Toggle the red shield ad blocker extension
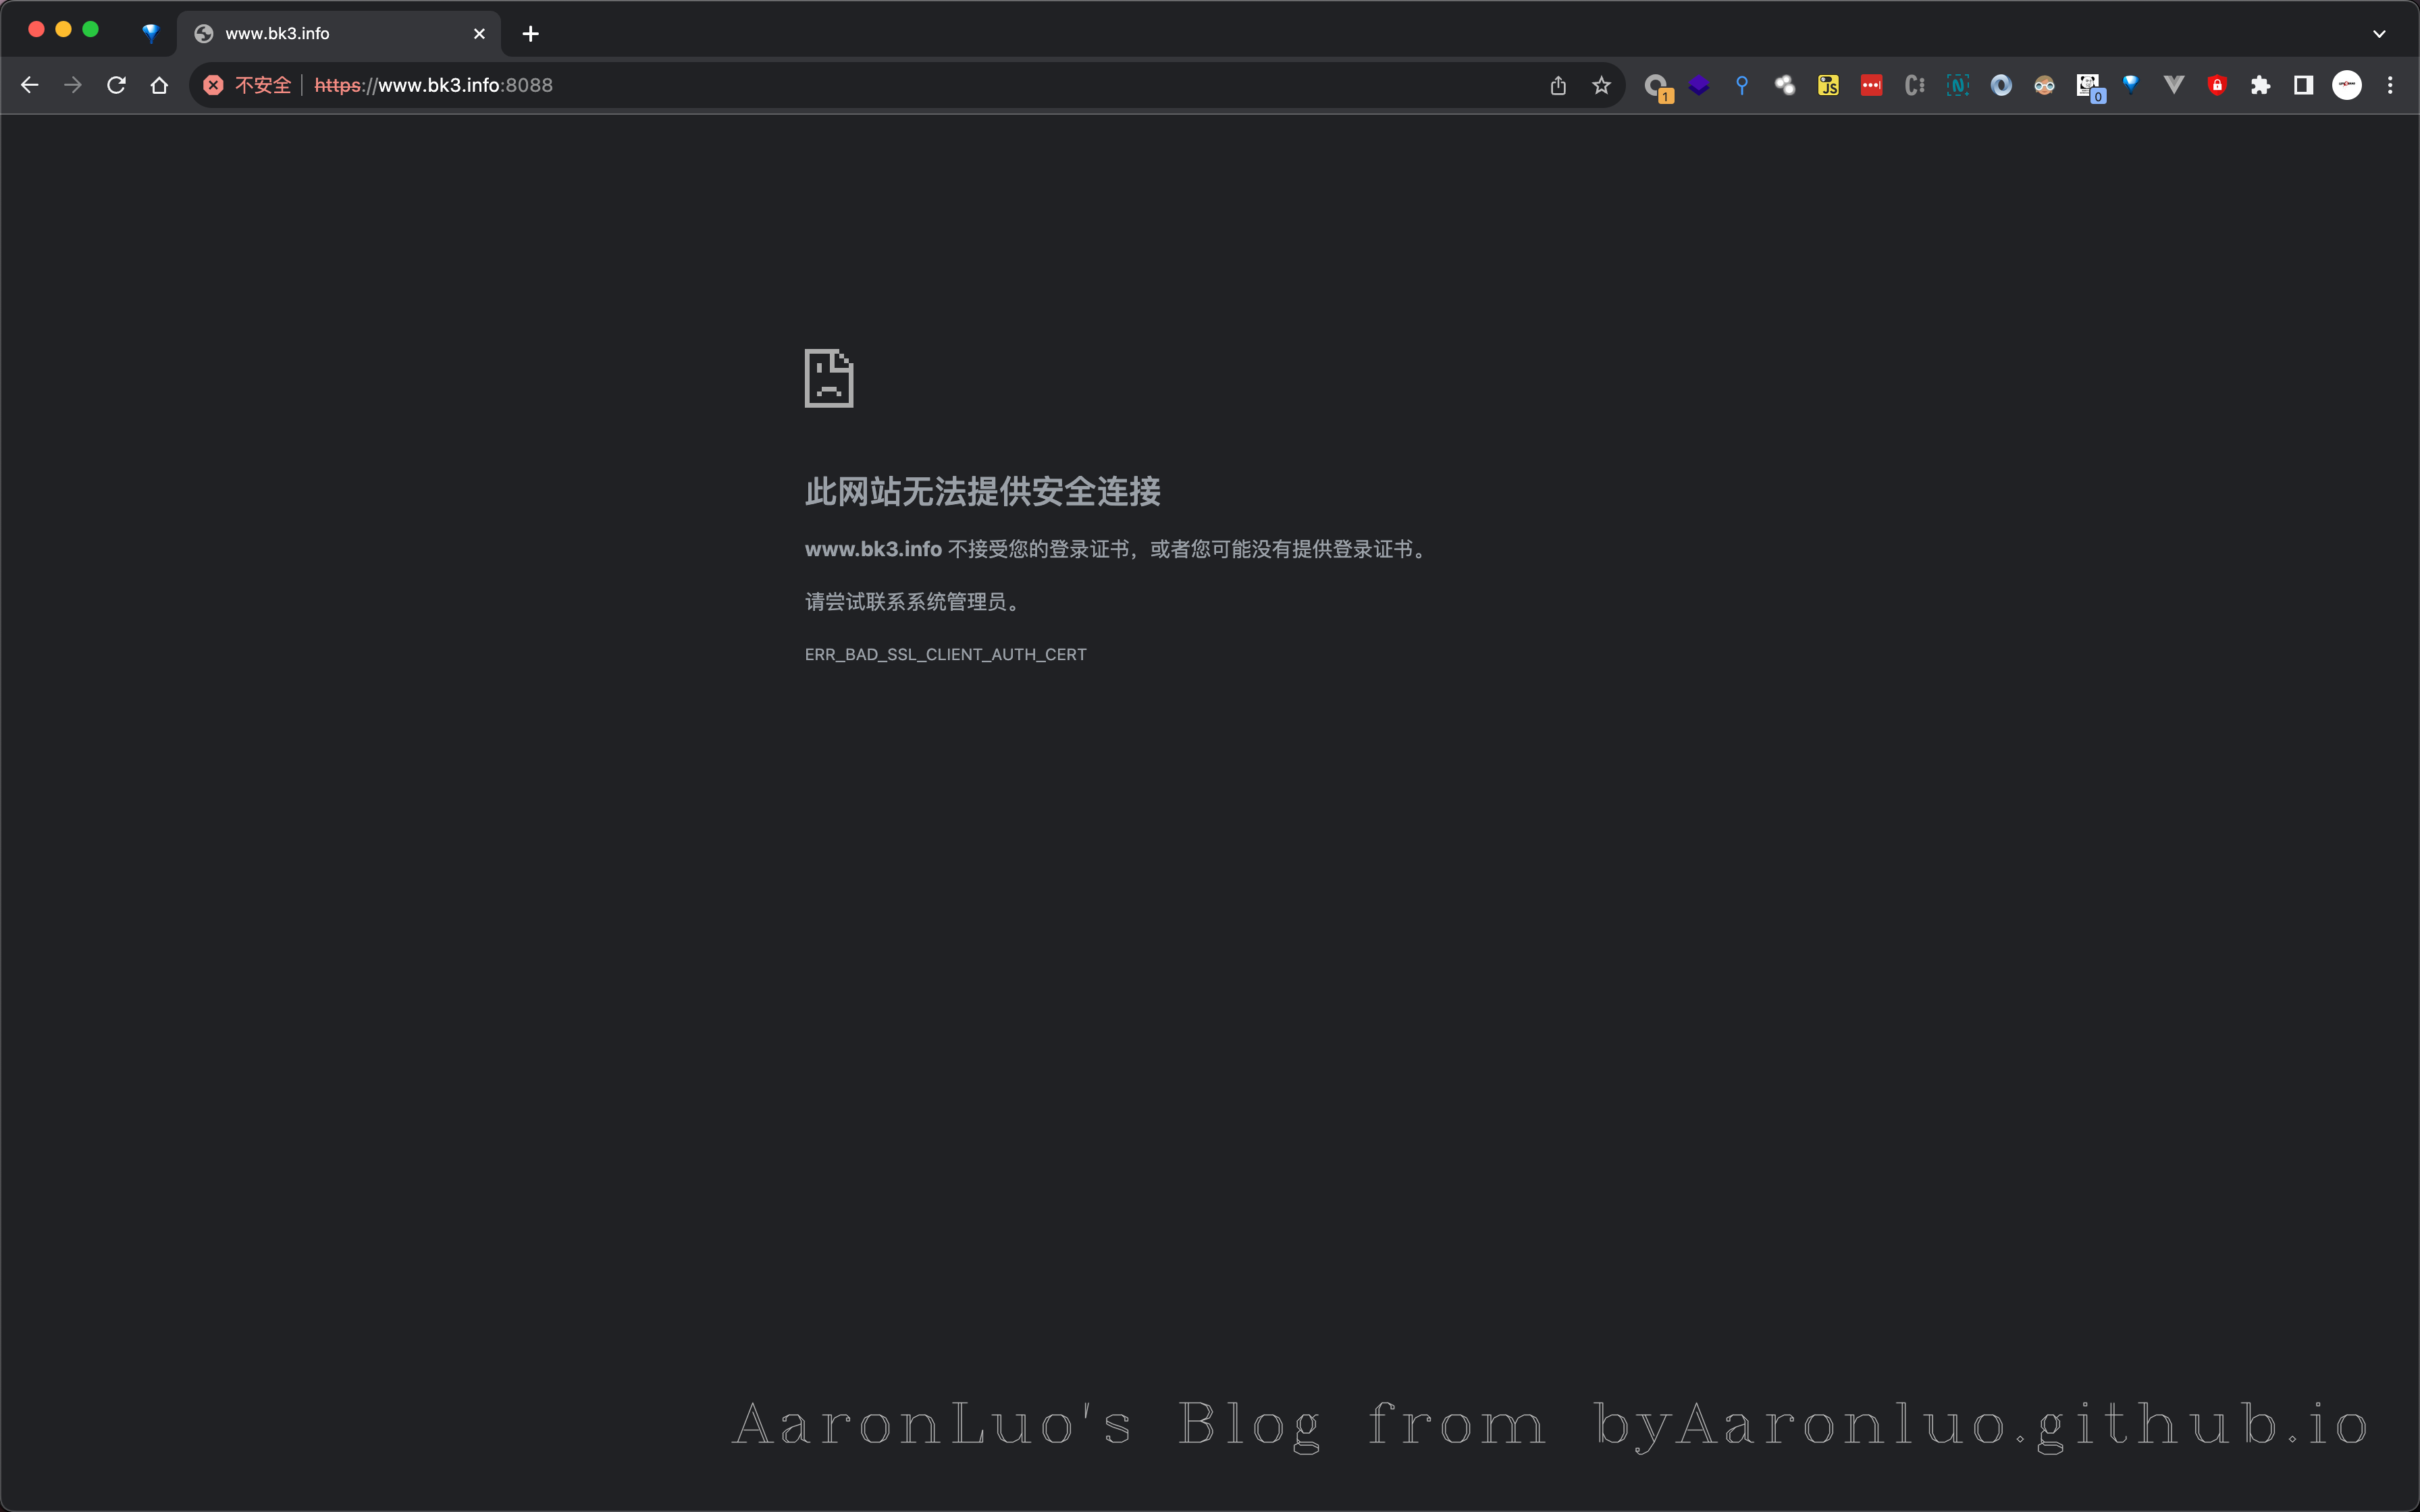The width and height of the screenshot is (2420, 1512). (x=2217, y=85)
